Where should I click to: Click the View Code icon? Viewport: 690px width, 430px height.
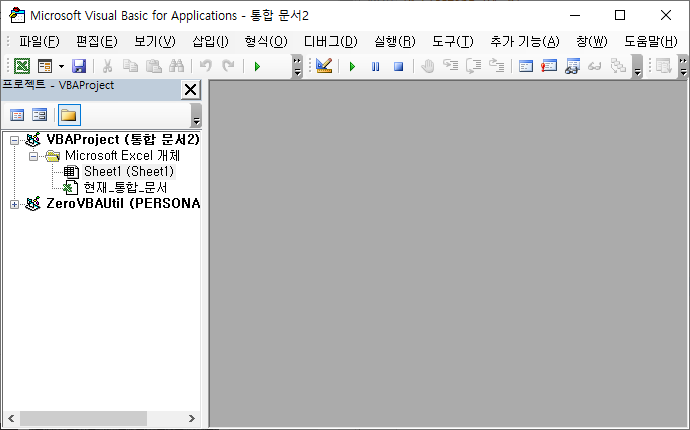(x=17, y=115)
